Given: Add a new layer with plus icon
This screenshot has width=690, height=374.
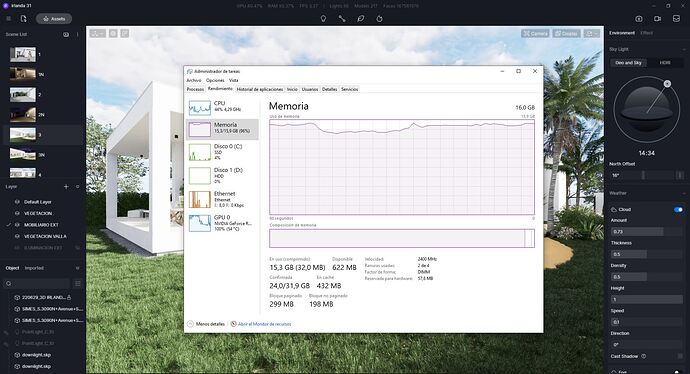Looking at the screenshot, I should 66,187.
